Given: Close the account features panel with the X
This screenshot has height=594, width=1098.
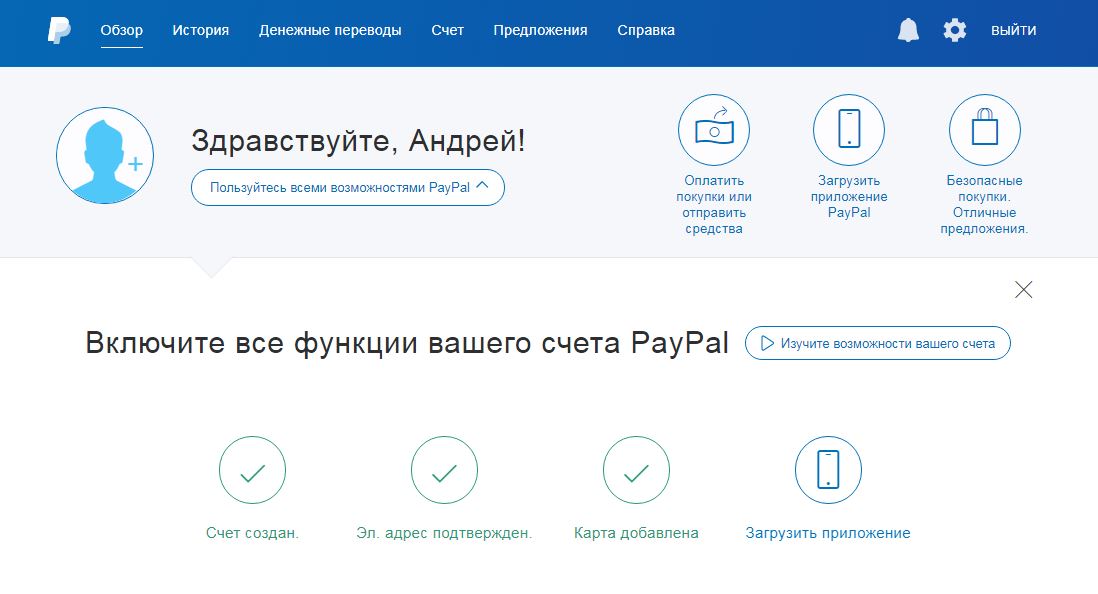Looking at the screenshot, I should 1024,289.
